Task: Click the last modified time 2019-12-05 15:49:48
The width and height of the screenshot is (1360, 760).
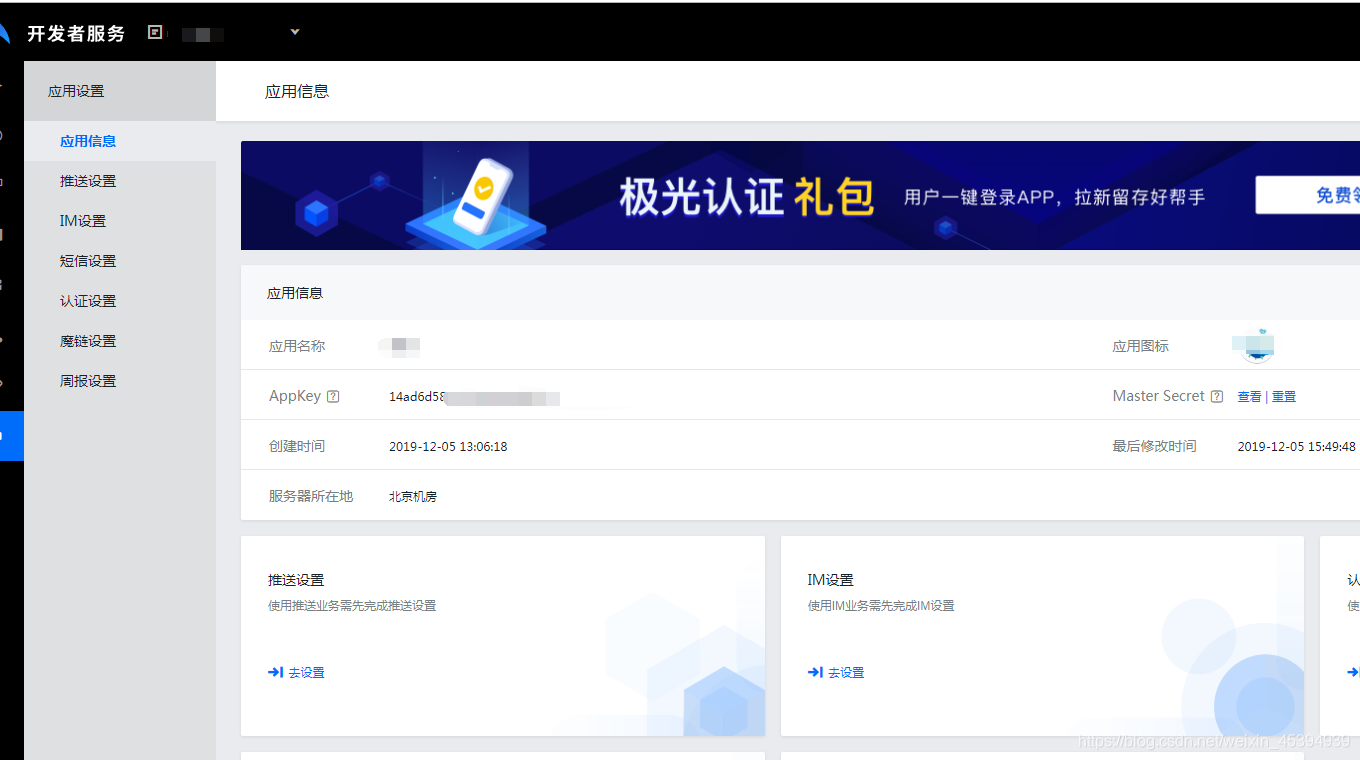Action: pyautogui.click(x=1296, y=447)
